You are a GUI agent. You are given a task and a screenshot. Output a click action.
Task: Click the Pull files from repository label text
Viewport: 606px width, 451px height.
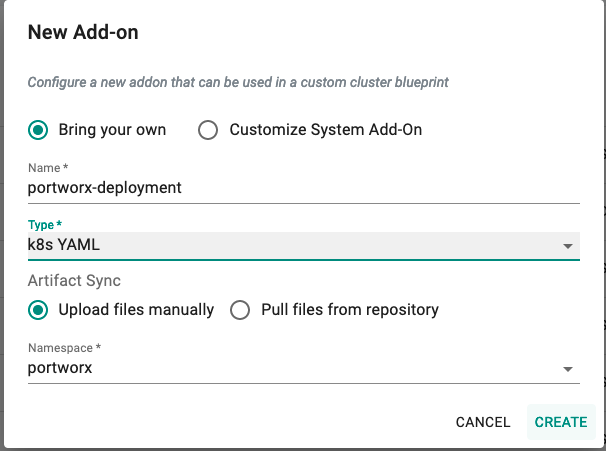tap(350, 310)
